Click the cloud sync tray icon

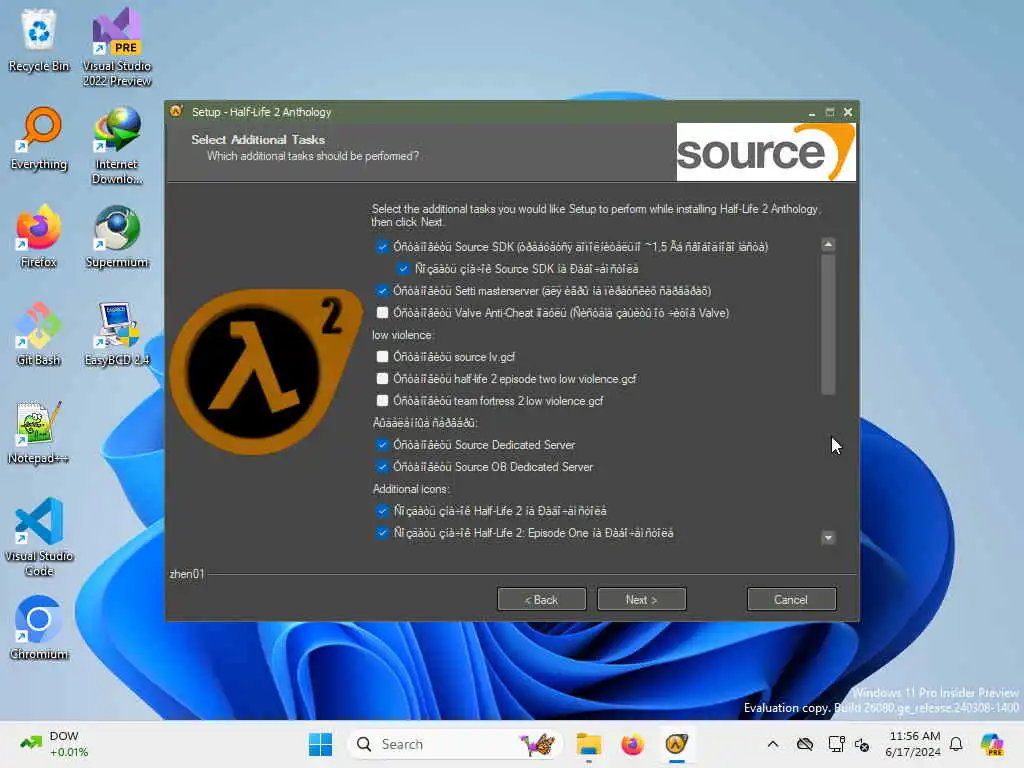point(805,744)
